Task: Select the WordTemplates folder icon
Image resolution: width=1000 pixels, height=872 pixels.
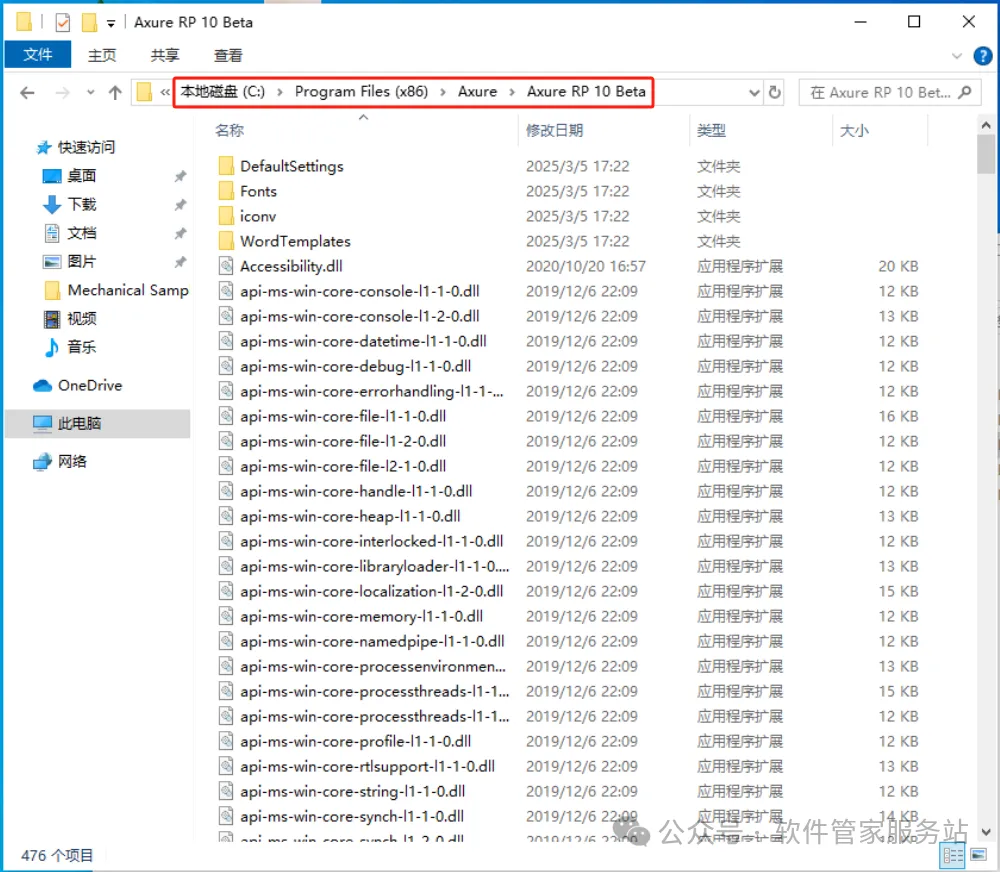Action: [x=226, y=241]
